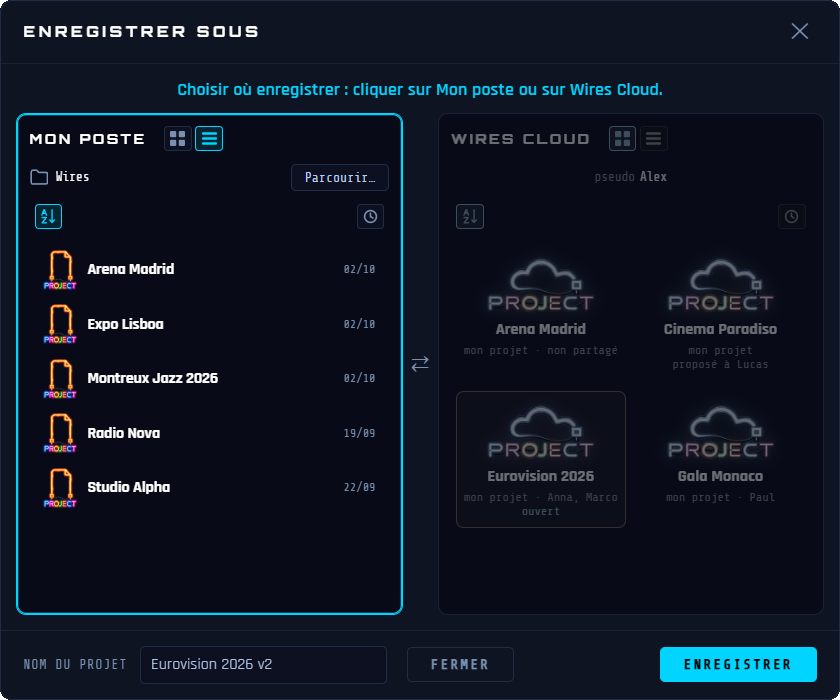840x700 pixels.
Task: Sort Wires Cloud projects by date
Action: [792, 216]
